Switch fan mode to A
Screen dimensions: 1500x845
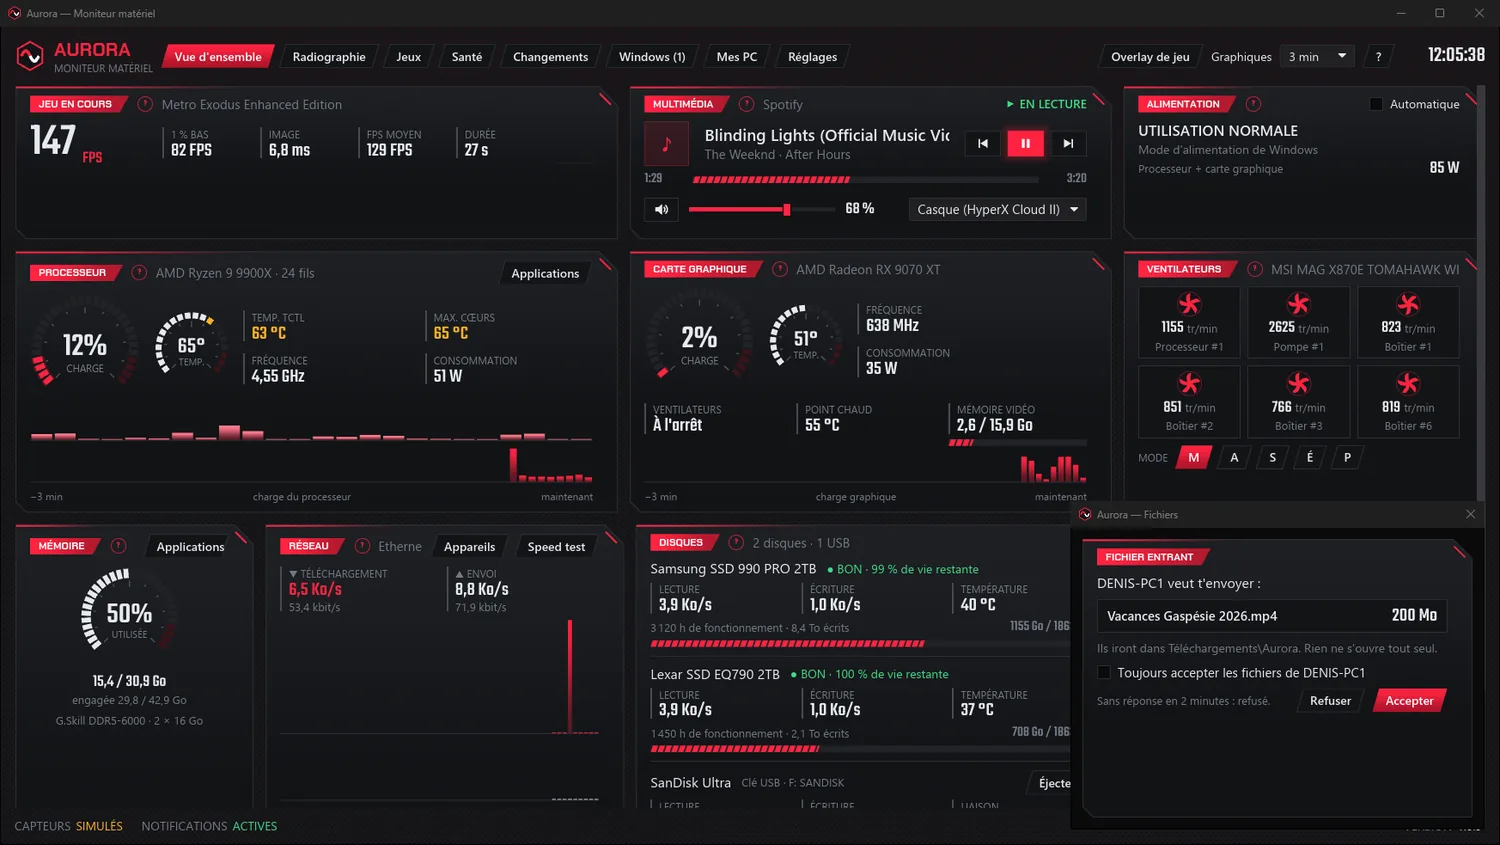pos(1234,457)
